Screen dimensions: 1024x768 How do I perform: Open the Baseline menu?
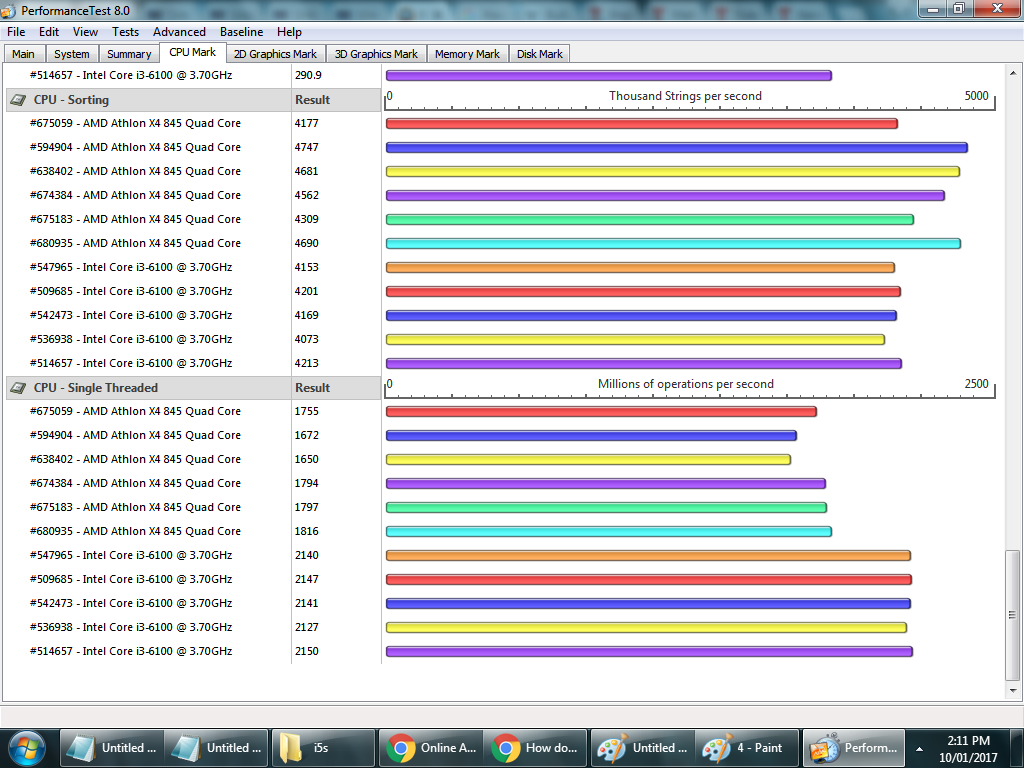pos(241,32)
